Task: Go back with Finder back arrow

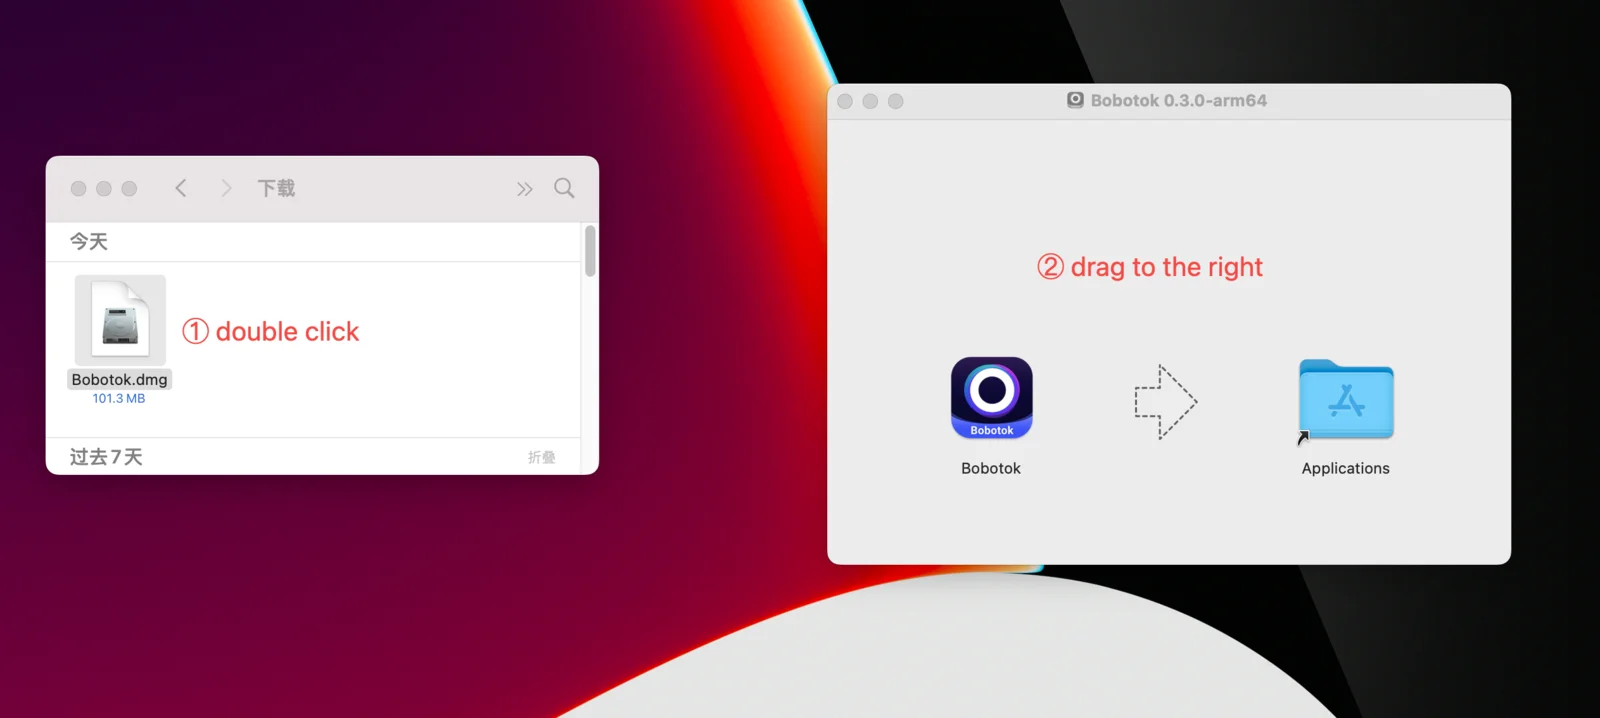Action: [181, 188]
